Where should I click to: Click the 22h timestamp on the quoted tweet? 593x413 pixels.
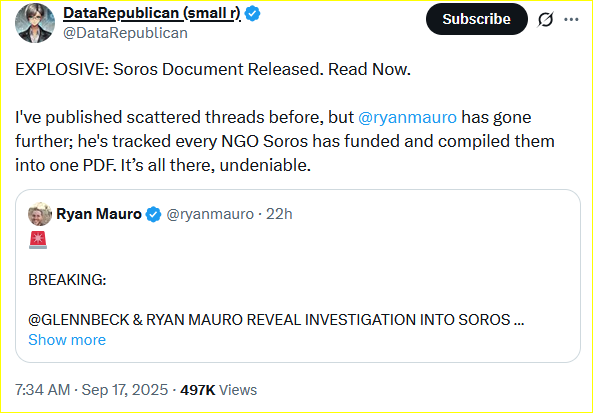point(279,214)
